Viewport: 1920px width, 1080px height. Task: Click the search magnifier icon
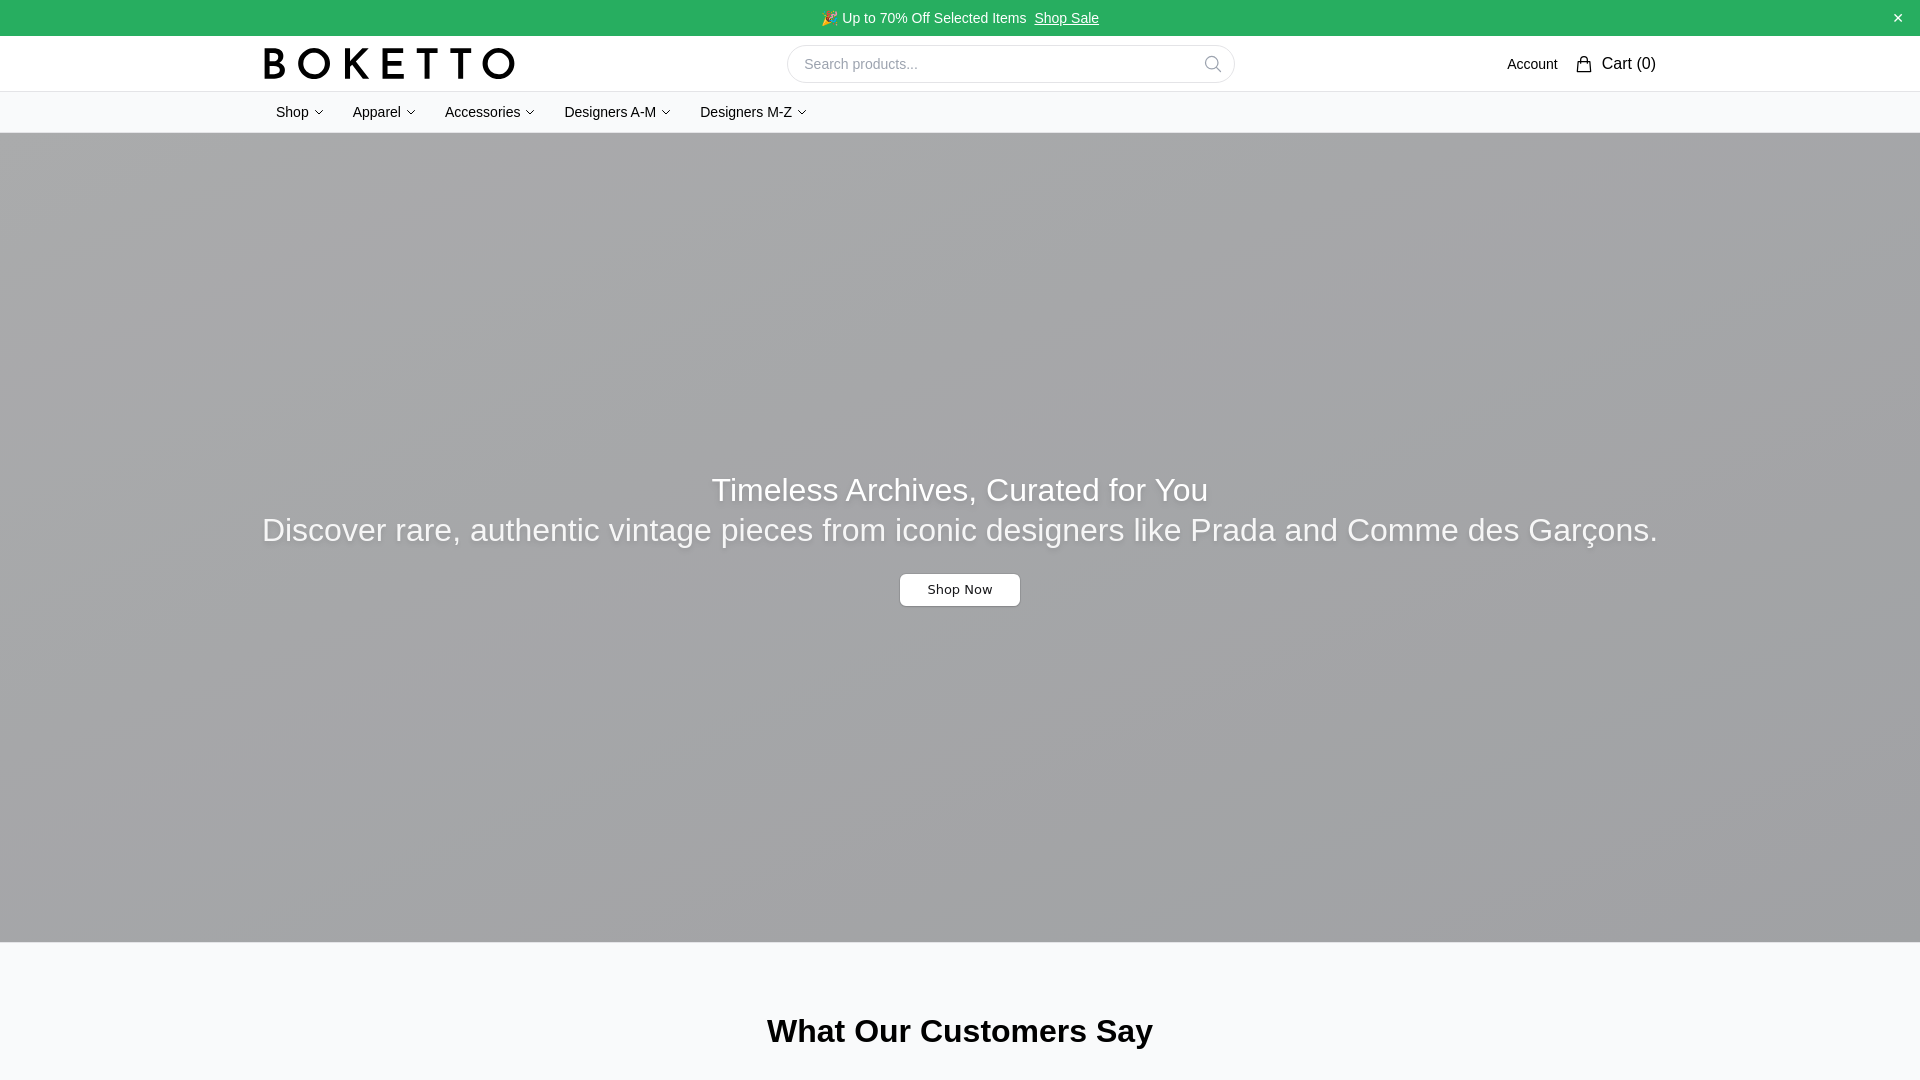[1212, 64]
